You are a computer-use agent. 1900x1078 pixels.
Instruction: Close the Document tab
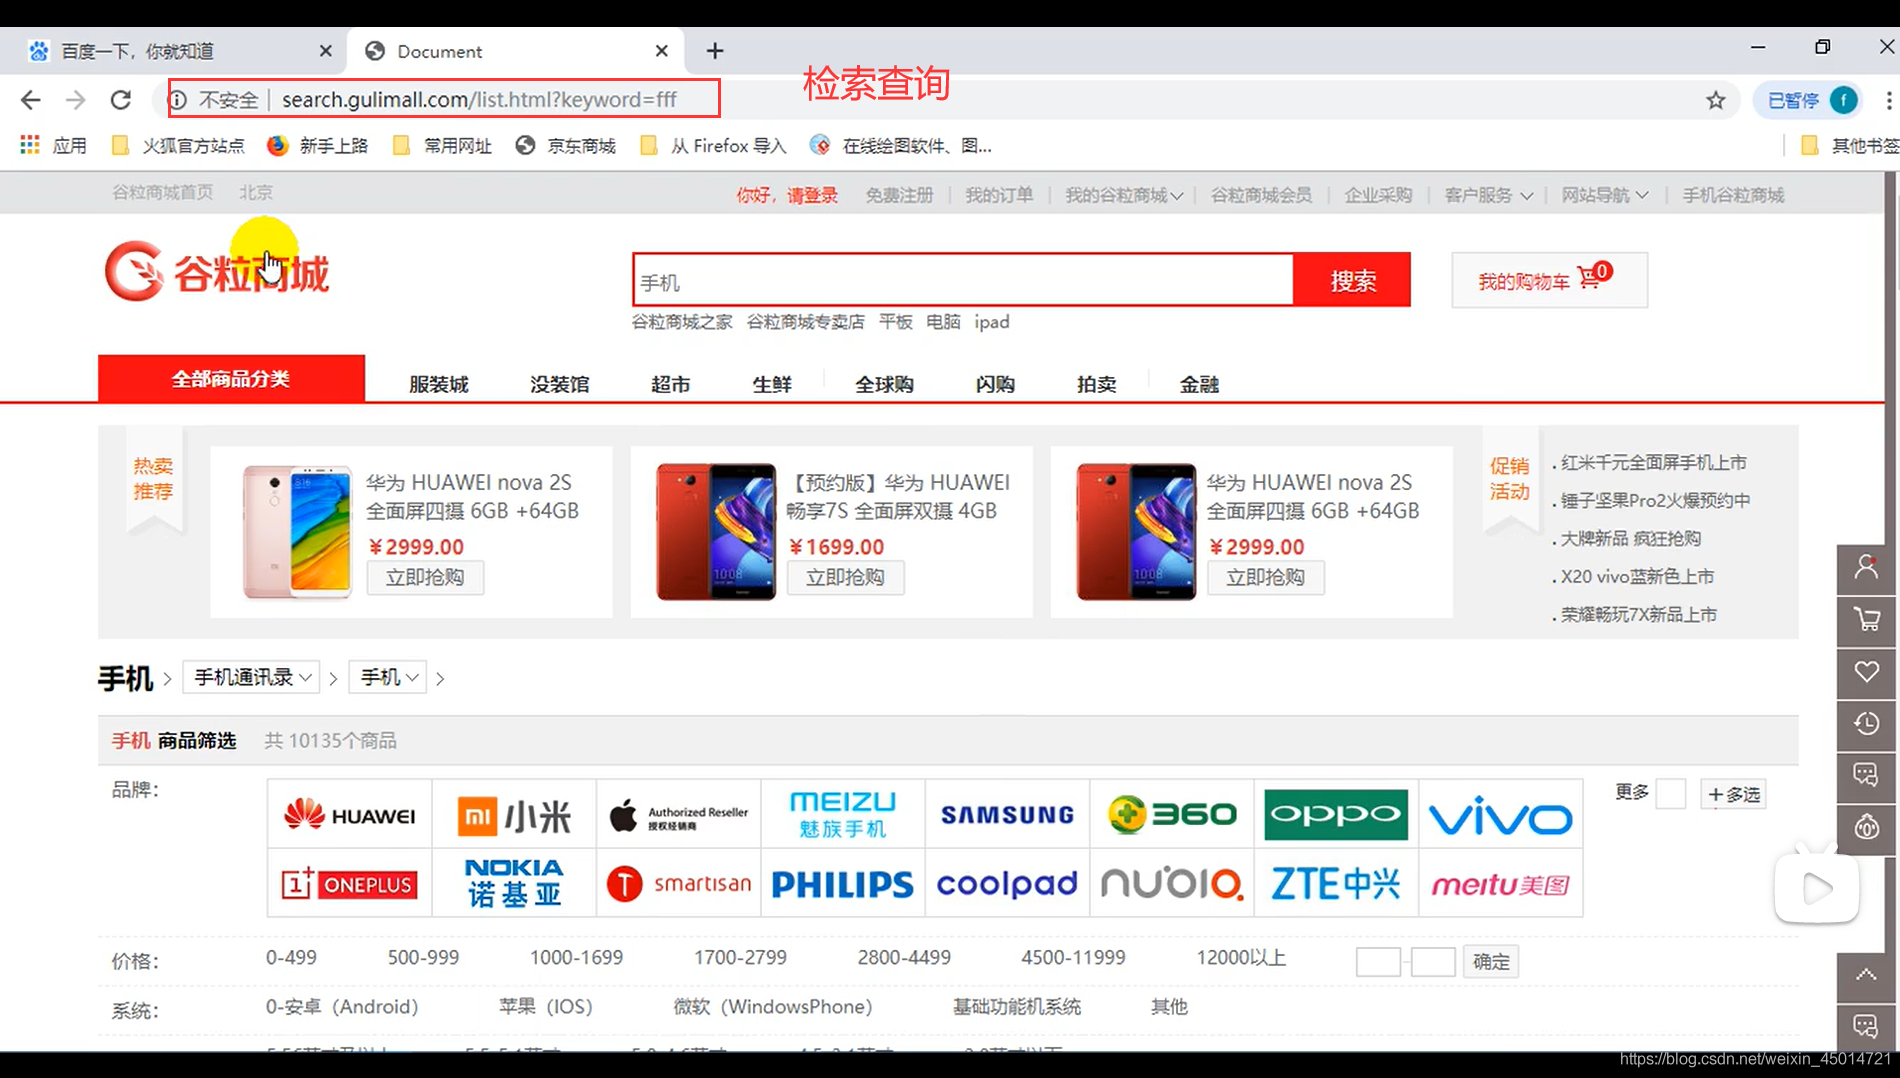(x=662, y=51)
